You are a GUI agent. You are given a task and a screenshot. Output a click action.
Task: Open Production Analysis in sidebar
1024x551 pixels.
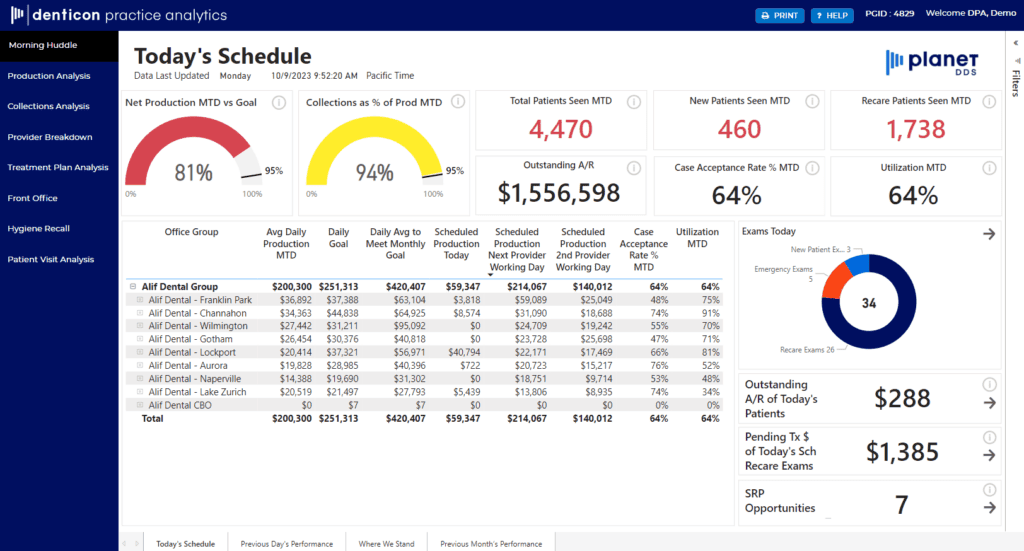point(49,76)
